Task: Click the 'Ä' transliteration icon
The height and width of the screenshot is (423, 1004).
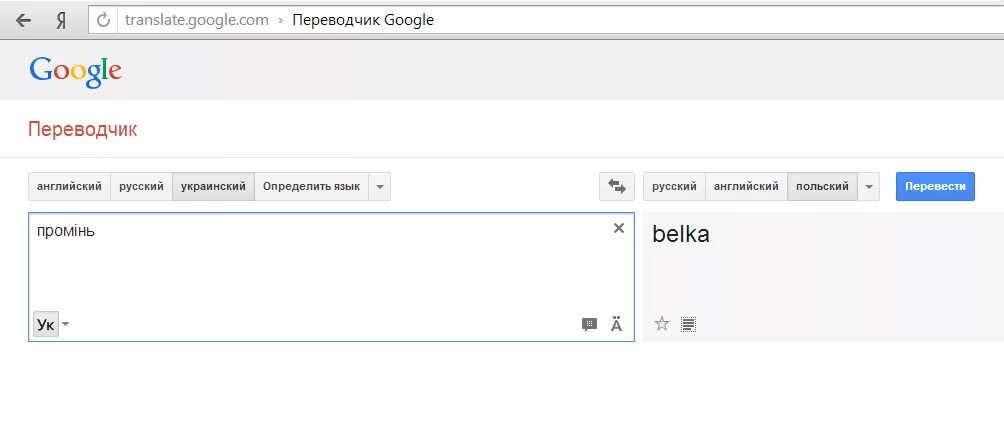Action: tap(616, 324)
